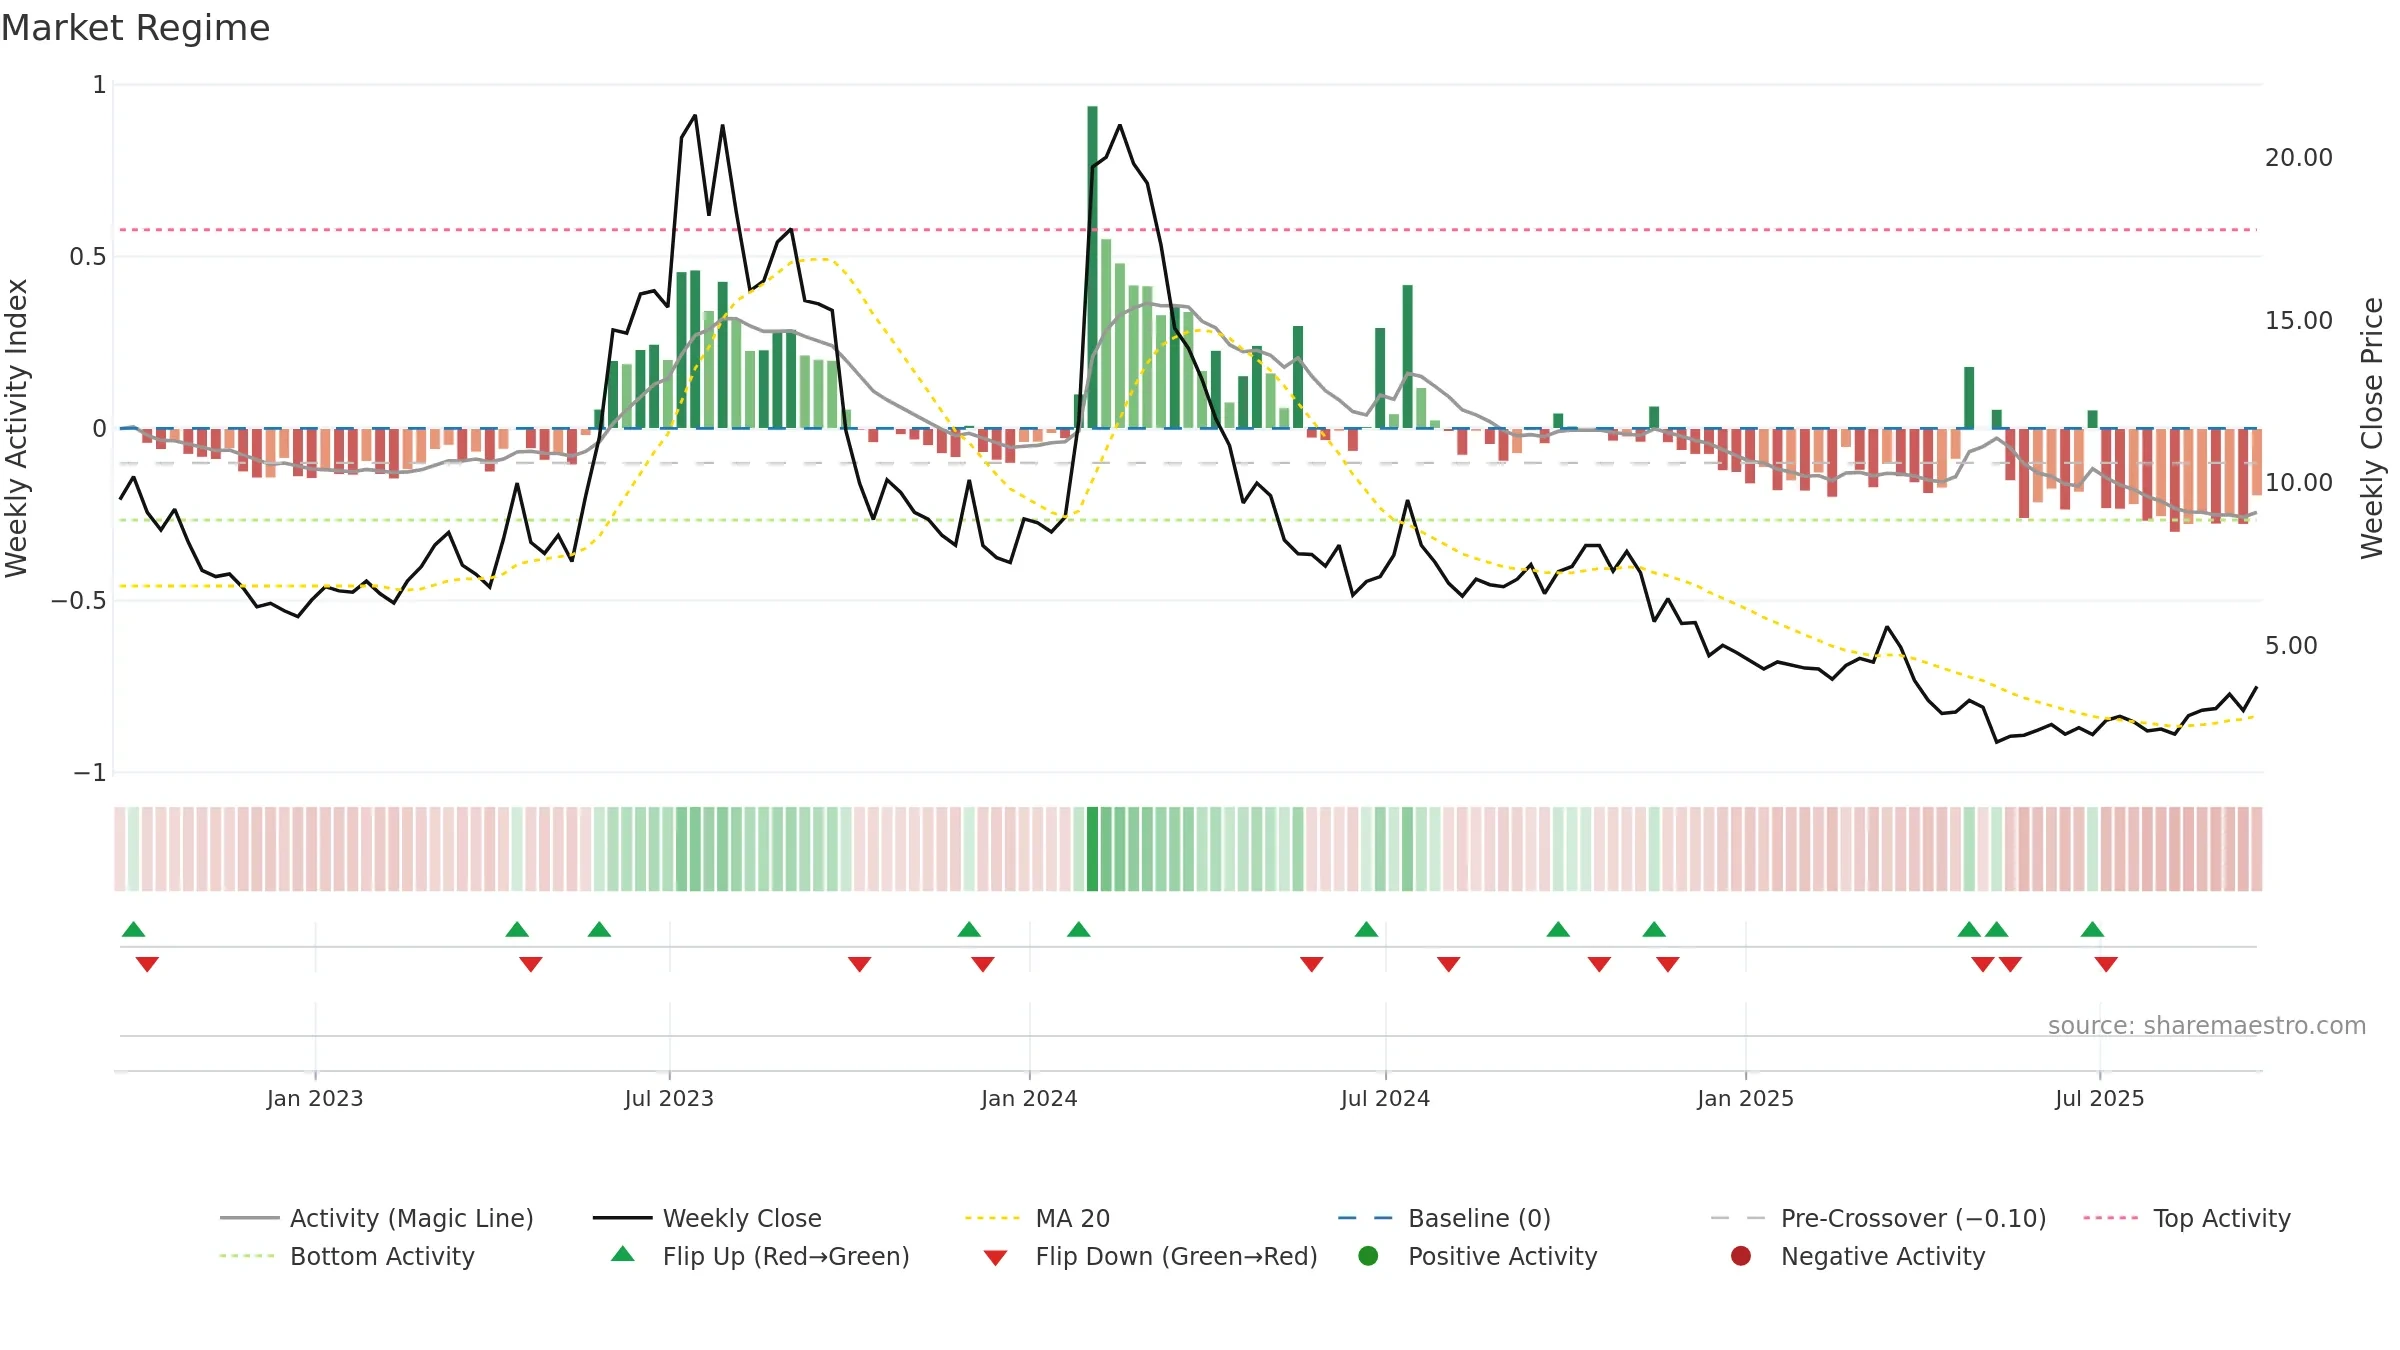Image resolution: width=2400 pixels, height=1350 pixels.
Task: Click the Jan 2025 axis label
Action: click(1745, 1098)
